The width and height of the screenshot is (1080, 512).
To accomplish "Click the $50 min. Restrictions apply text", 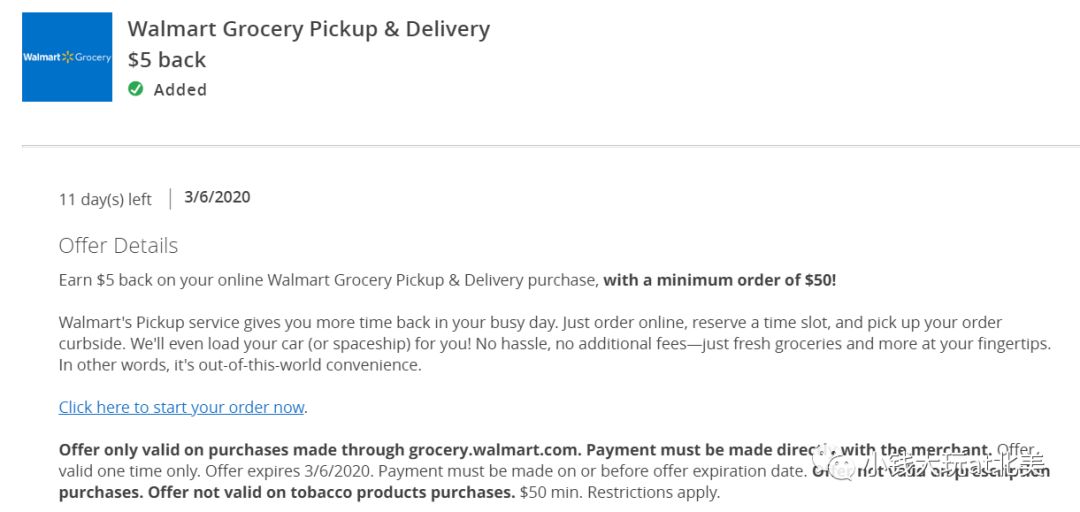I will click(620, 493).
